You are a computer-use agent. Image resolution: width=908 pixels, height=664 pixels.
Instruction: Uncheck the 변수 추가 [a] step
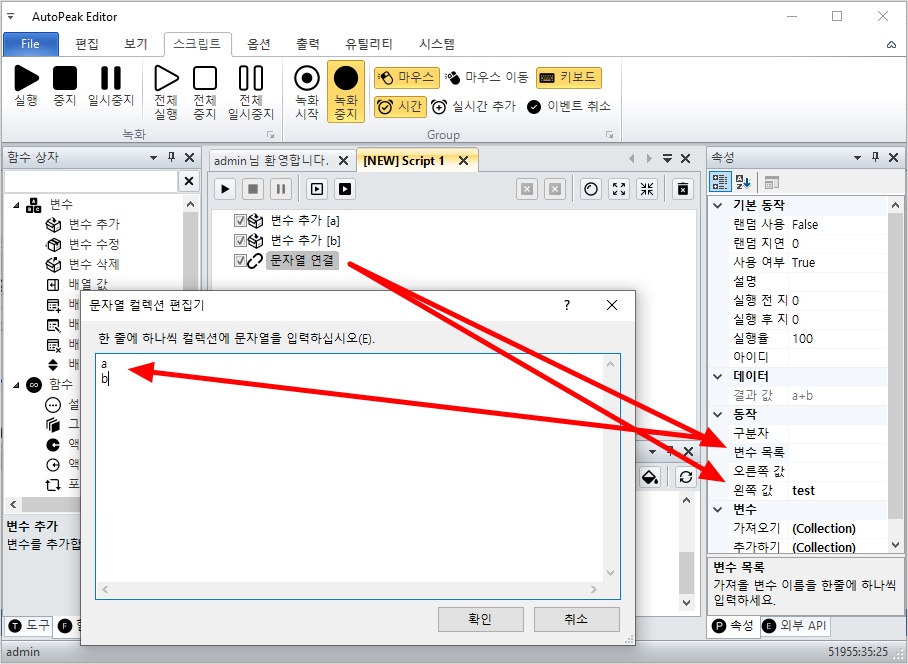point(240,221)
